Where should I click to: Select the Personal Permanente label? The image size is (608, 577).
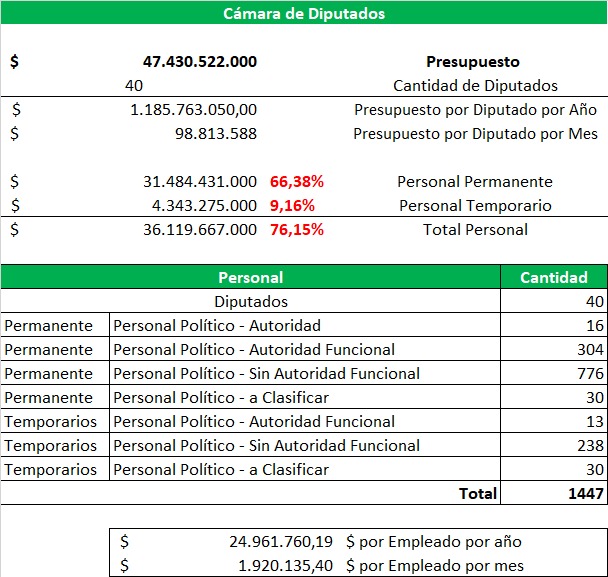coord(475,181)
